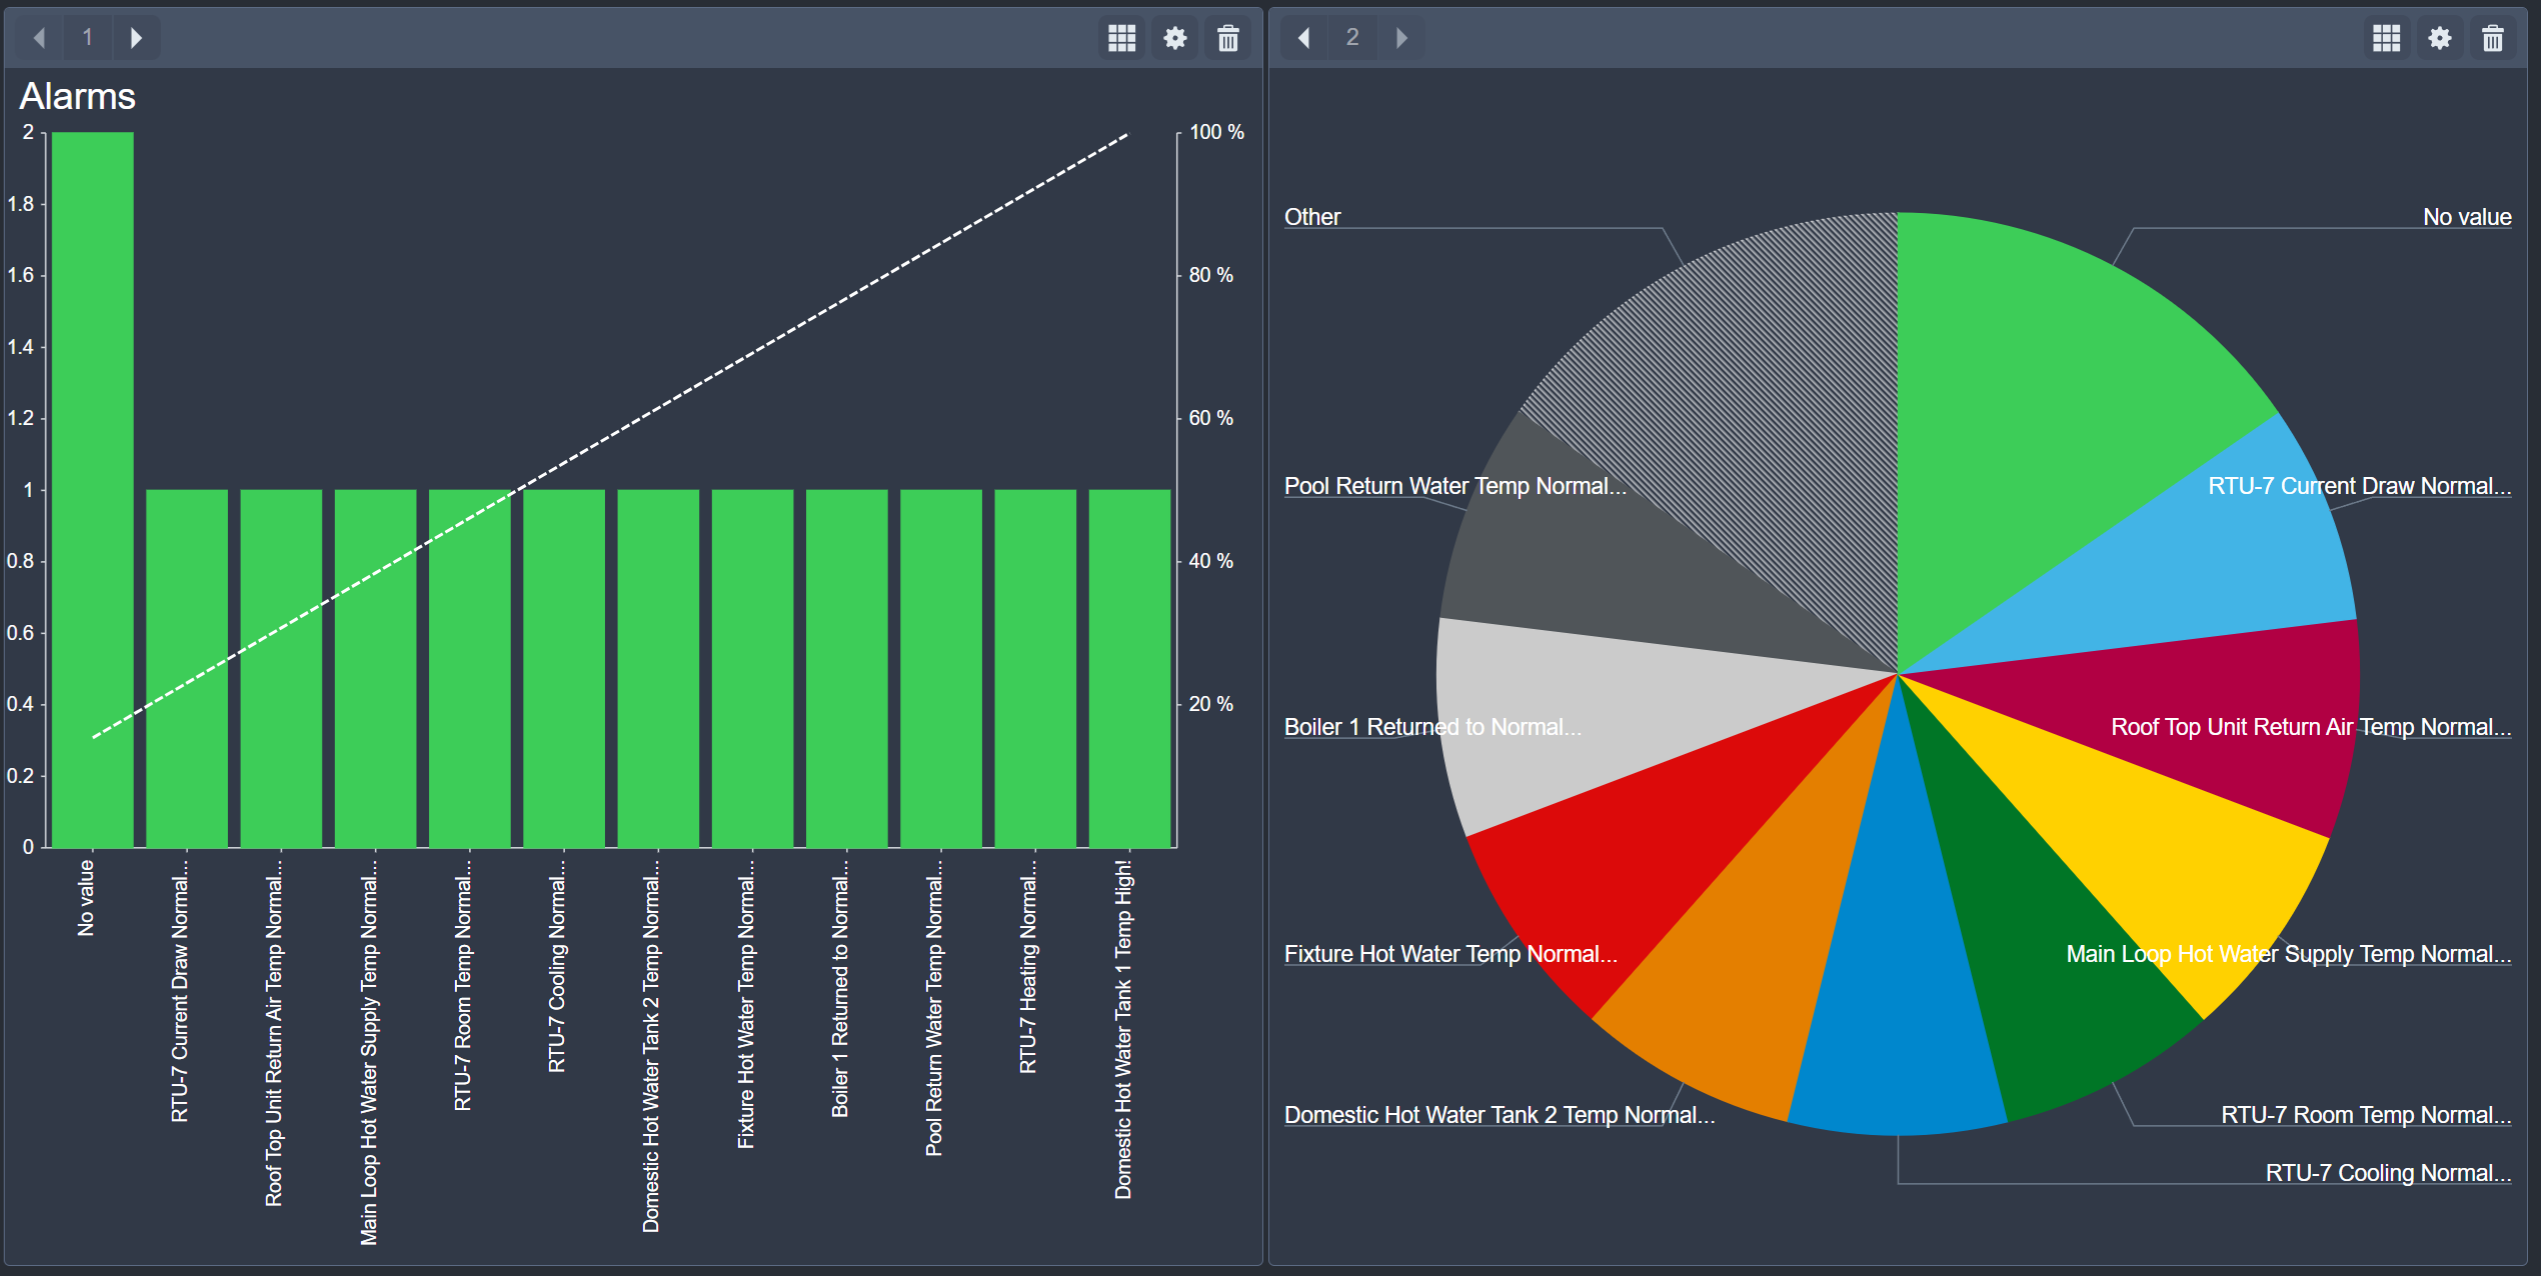
Task: Delete panel 2 with trash icon
Action: click(2493, 38)
